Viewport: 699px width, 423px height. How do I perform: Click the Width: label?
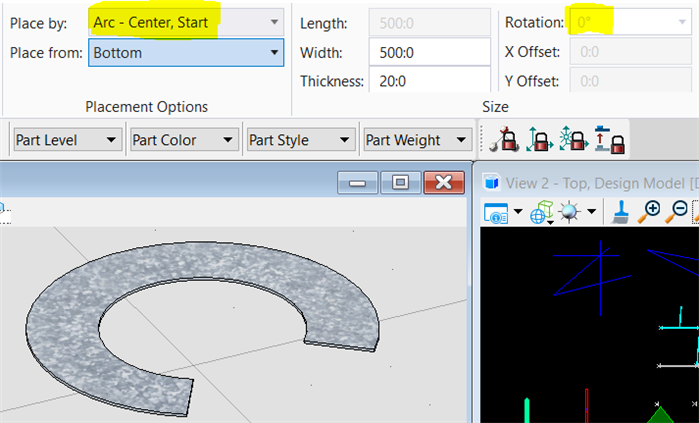(x=321, y=53)
